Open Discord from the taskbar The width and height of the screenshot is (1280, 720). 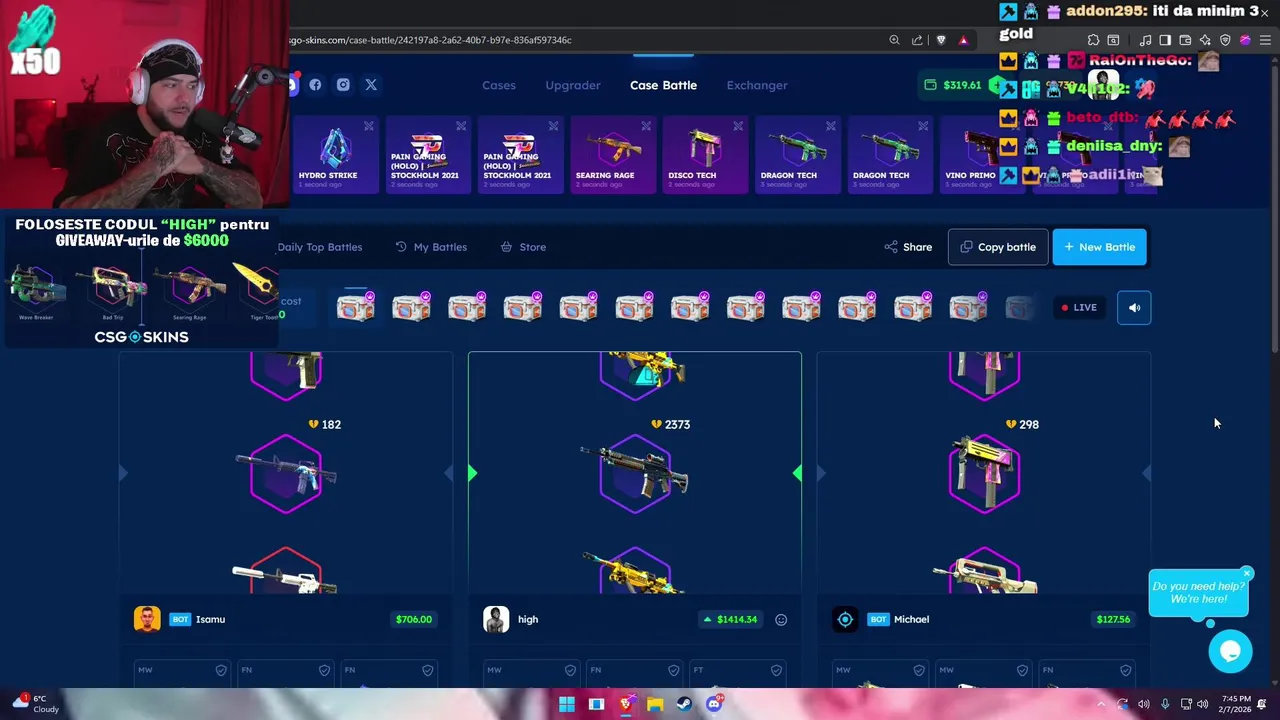tap(713, 704)
